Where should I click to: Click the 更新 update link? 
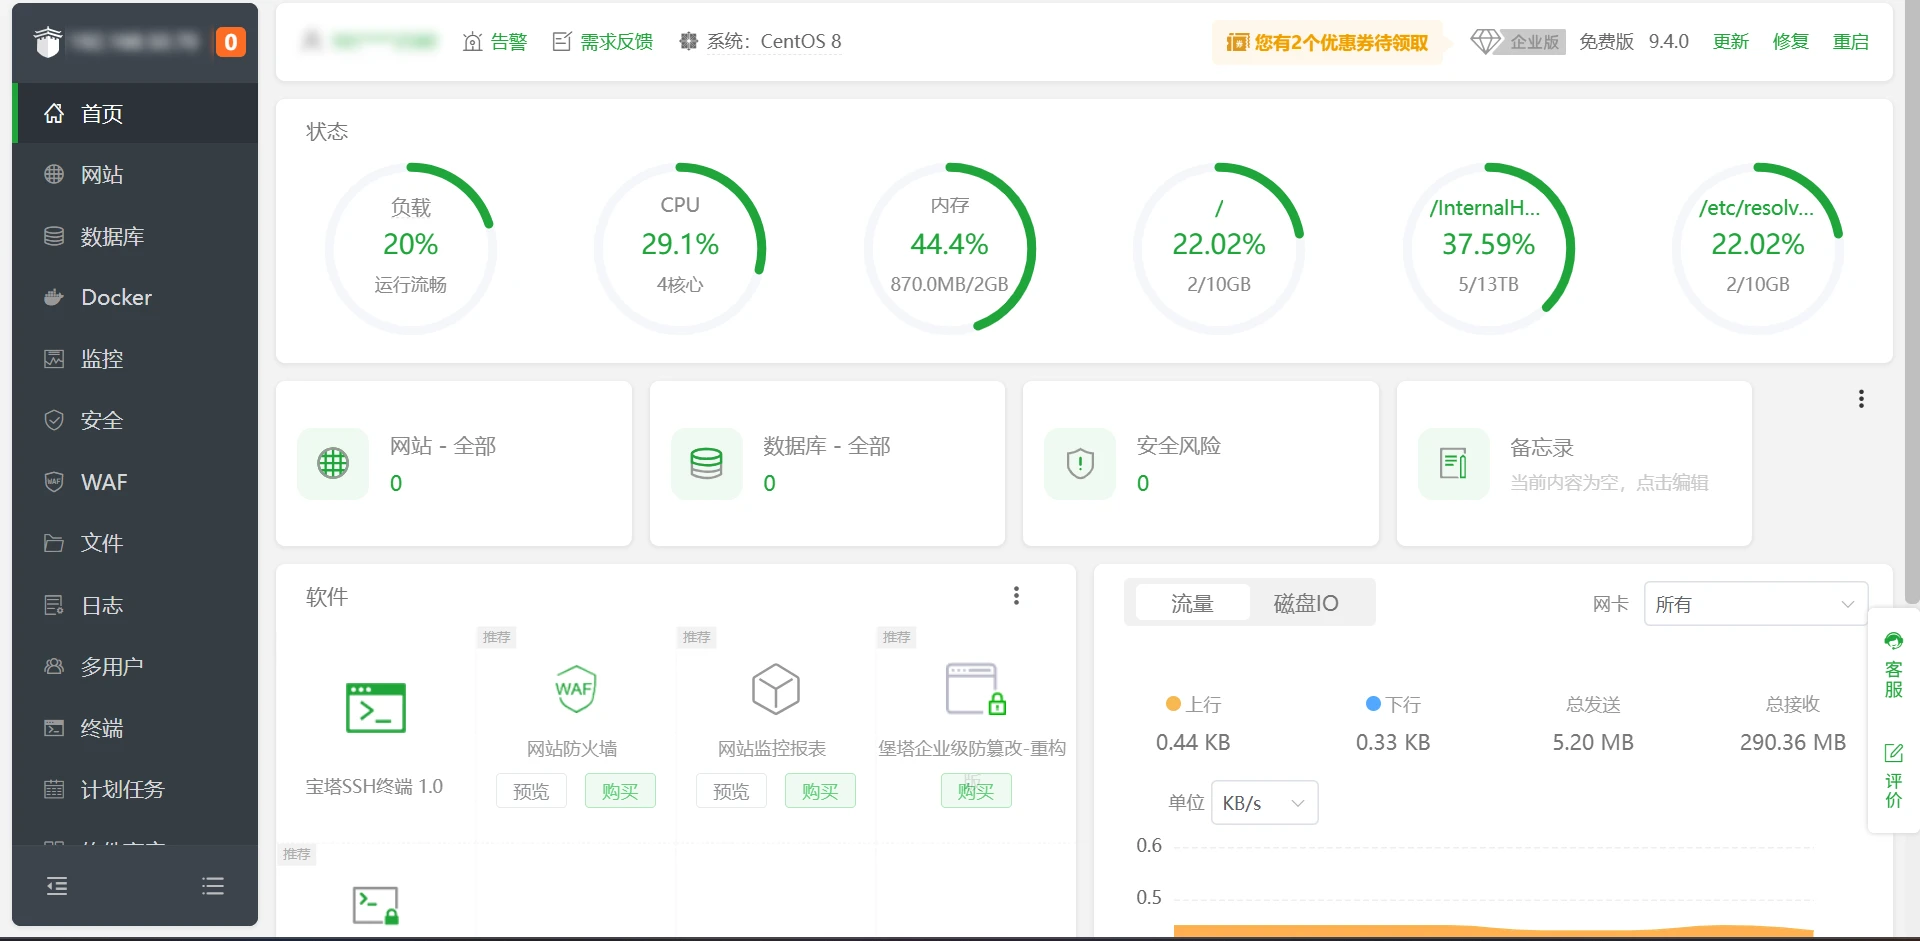pyautogui.click(x=1731, y=42)
